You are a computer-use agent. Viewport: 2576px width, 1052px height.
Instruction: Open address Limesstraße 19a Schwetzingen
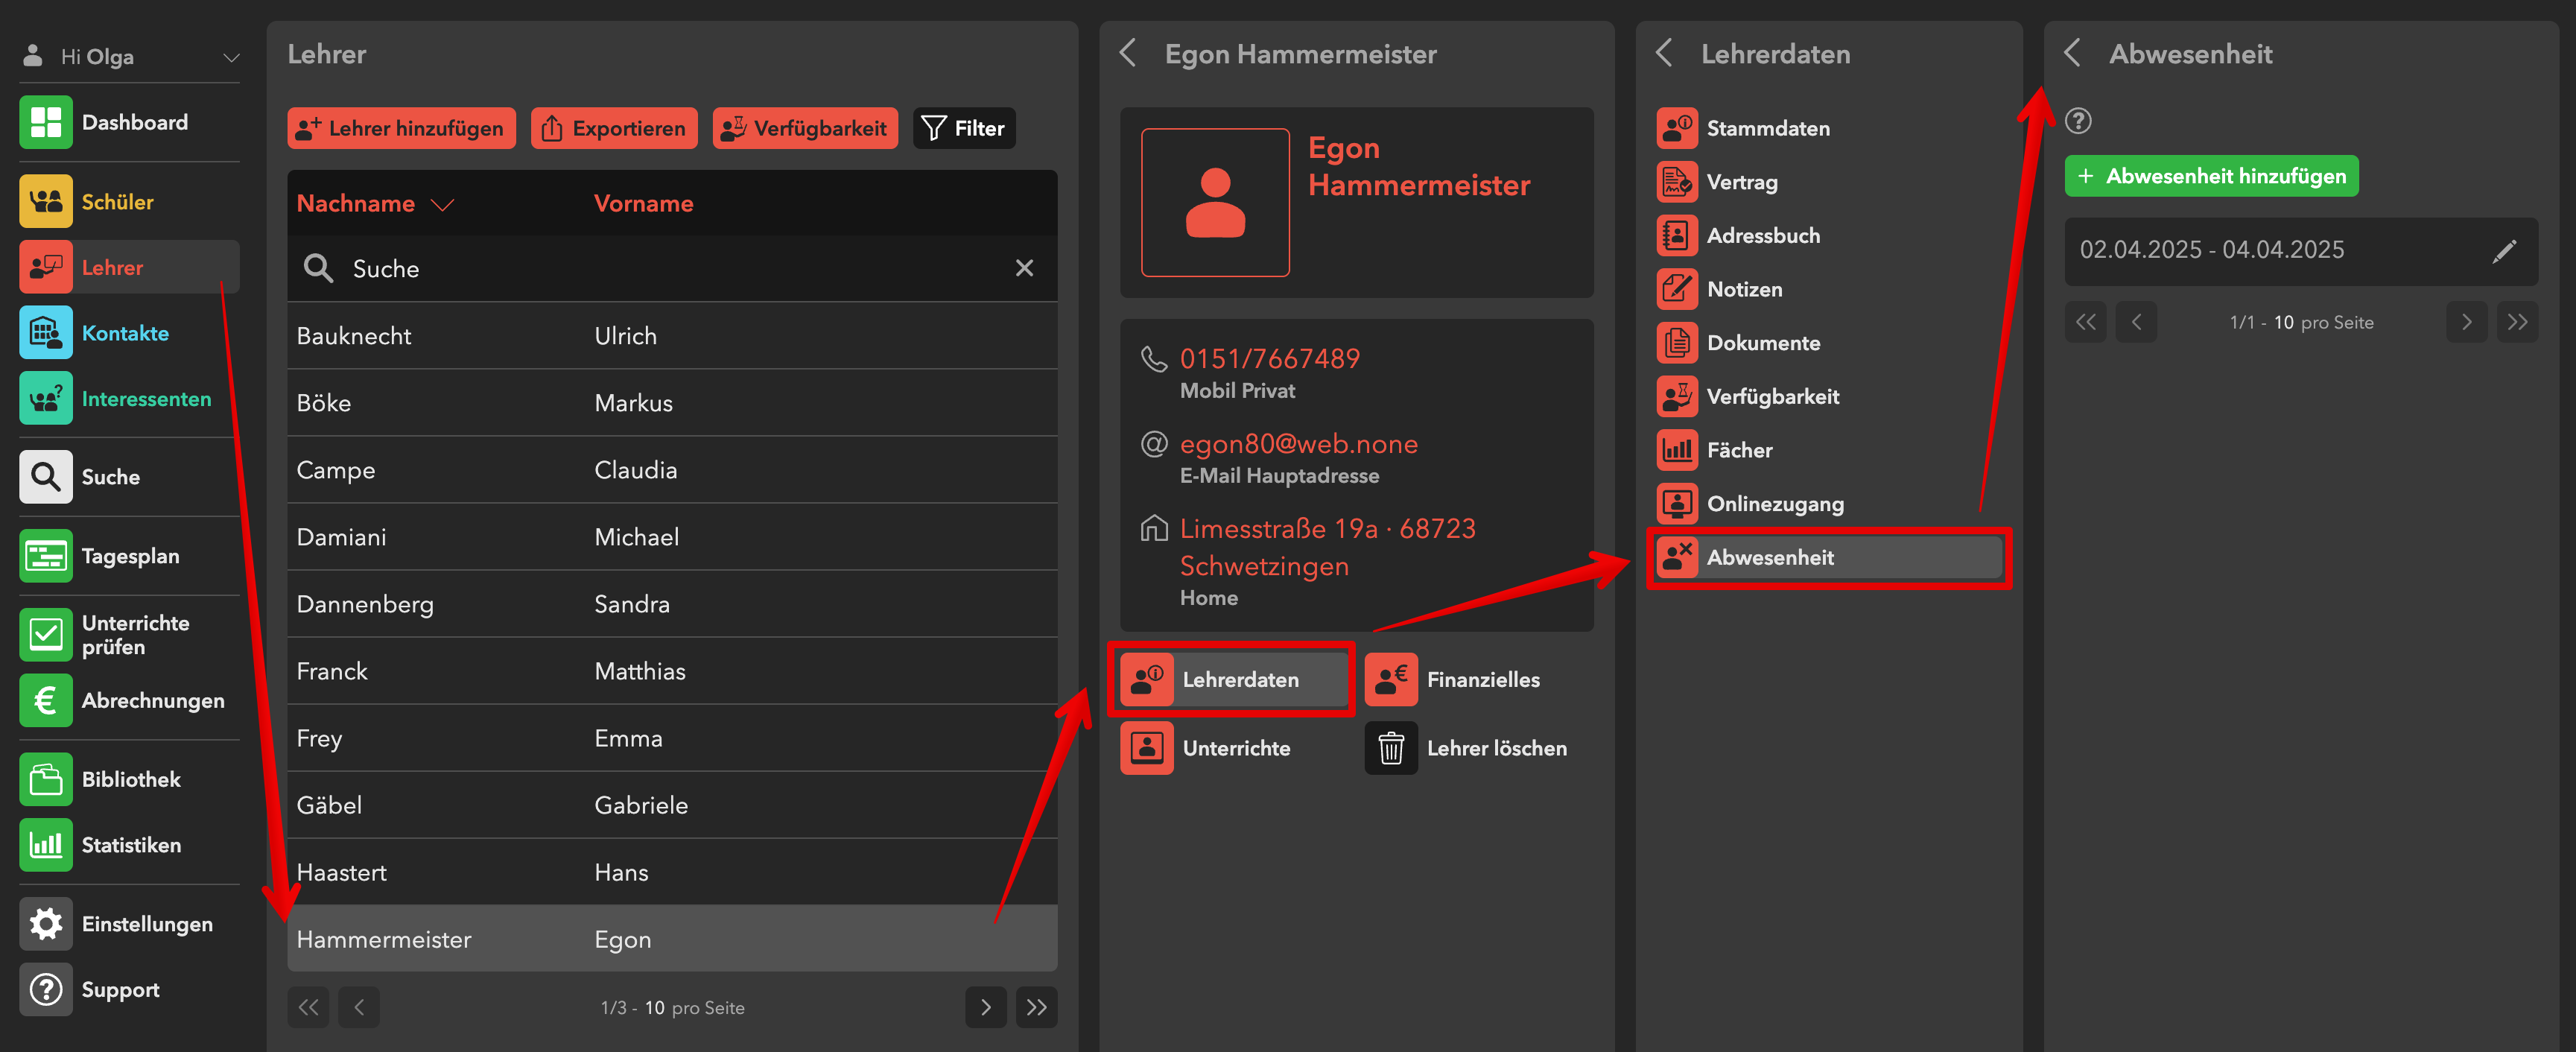pos(1327,547)
